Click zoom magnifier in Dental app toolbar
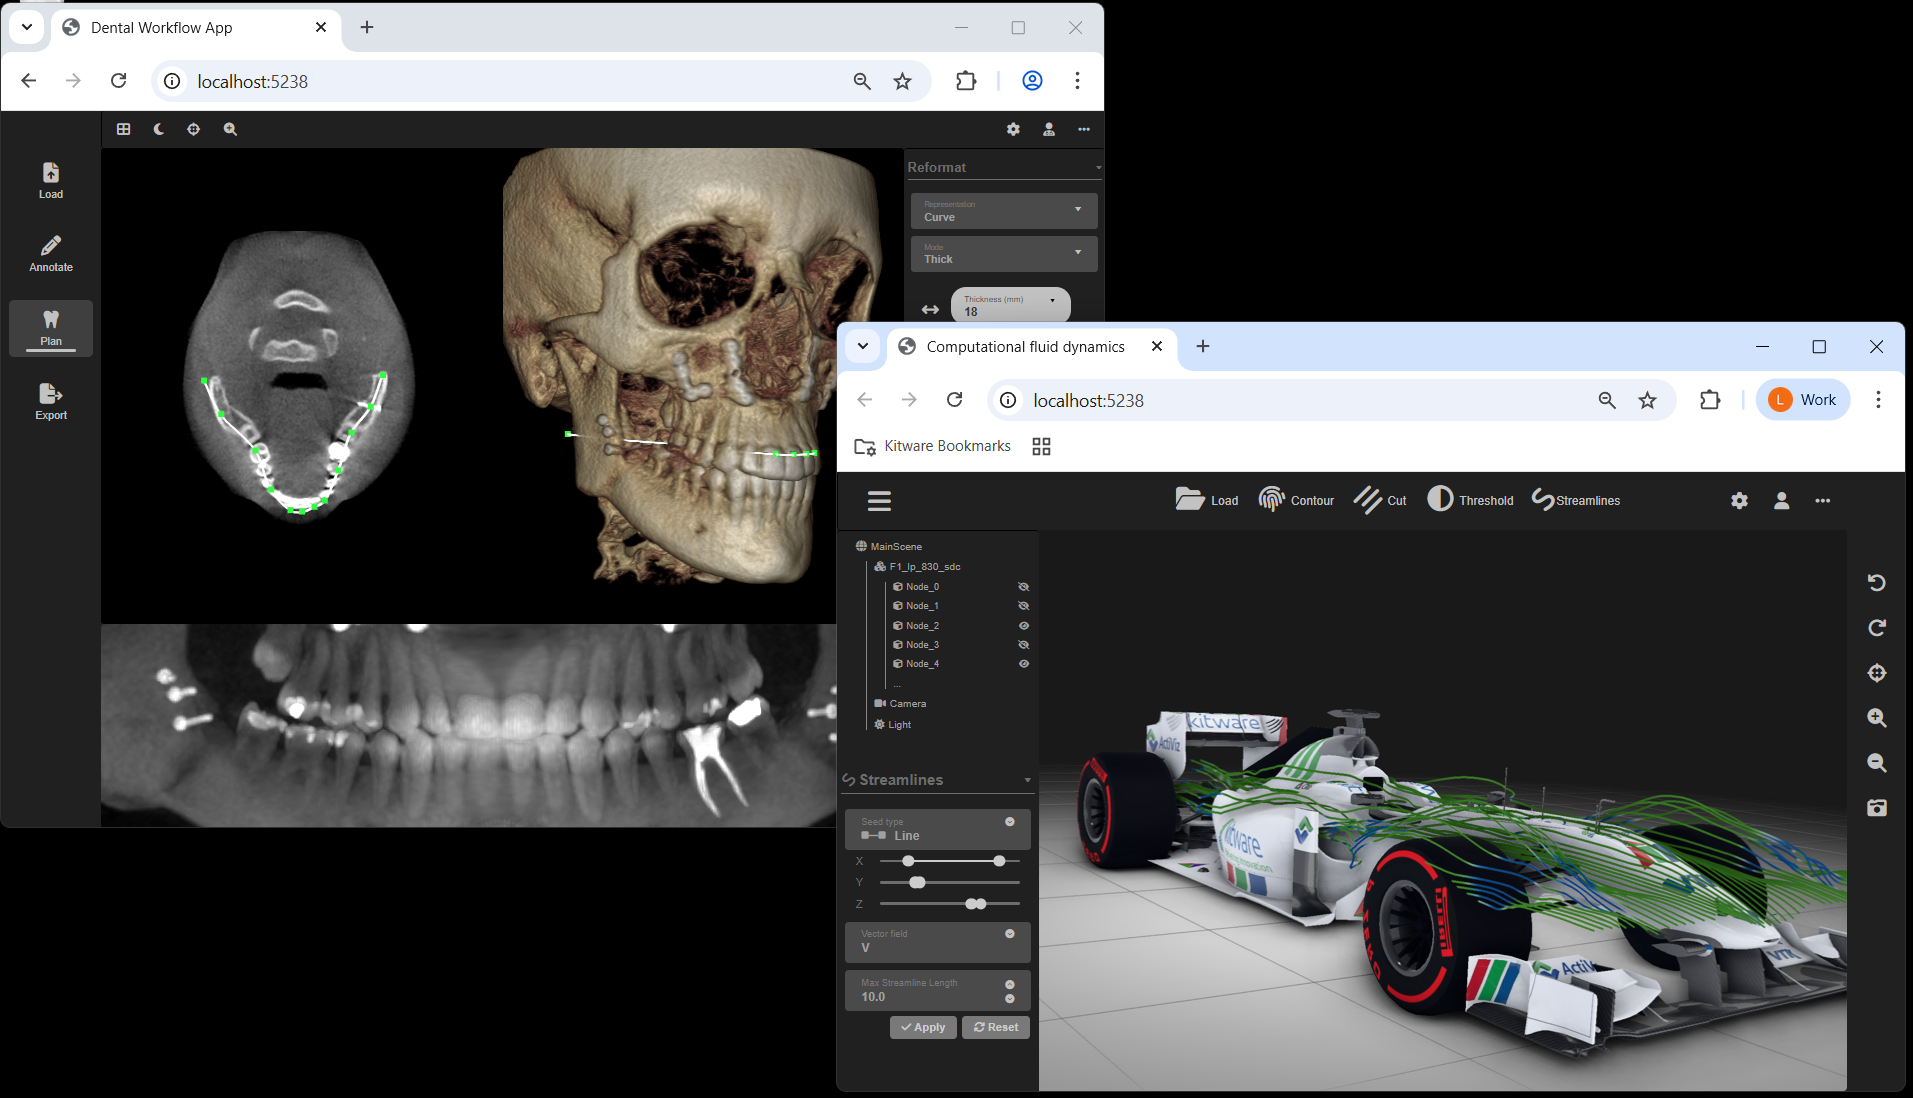 tap(230, 129)
